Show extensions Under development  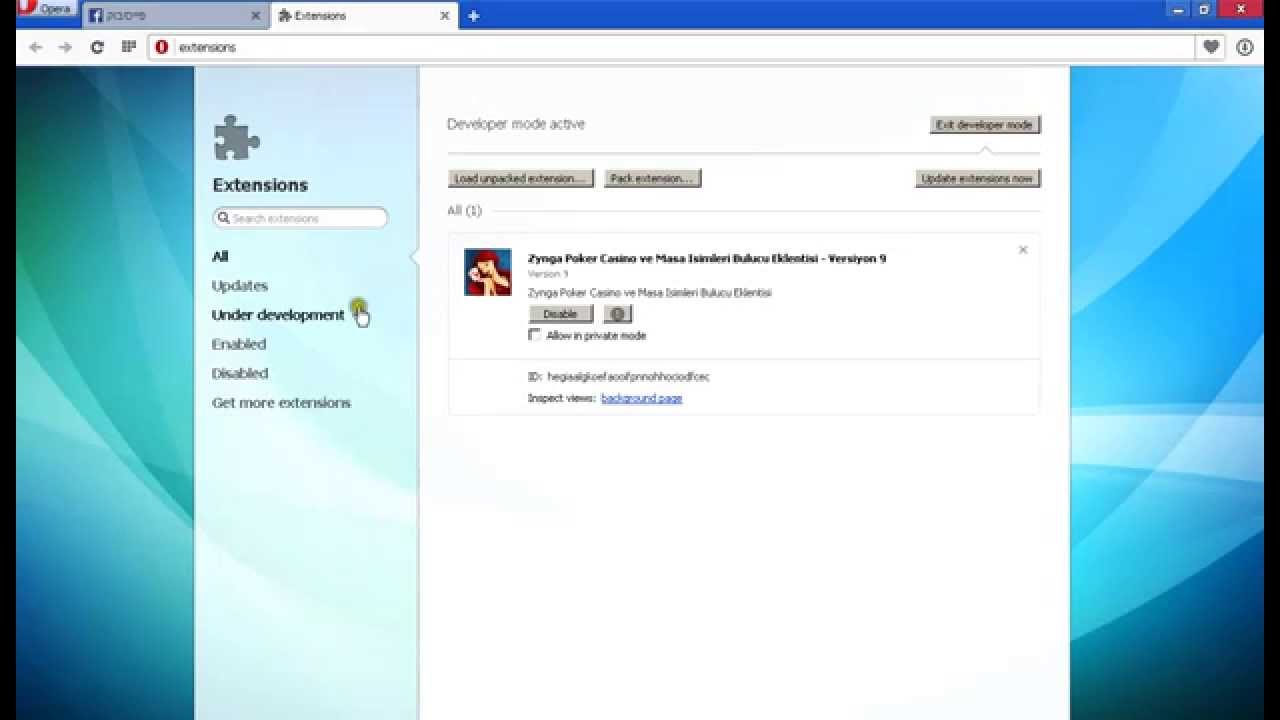(x=278, y=315)
